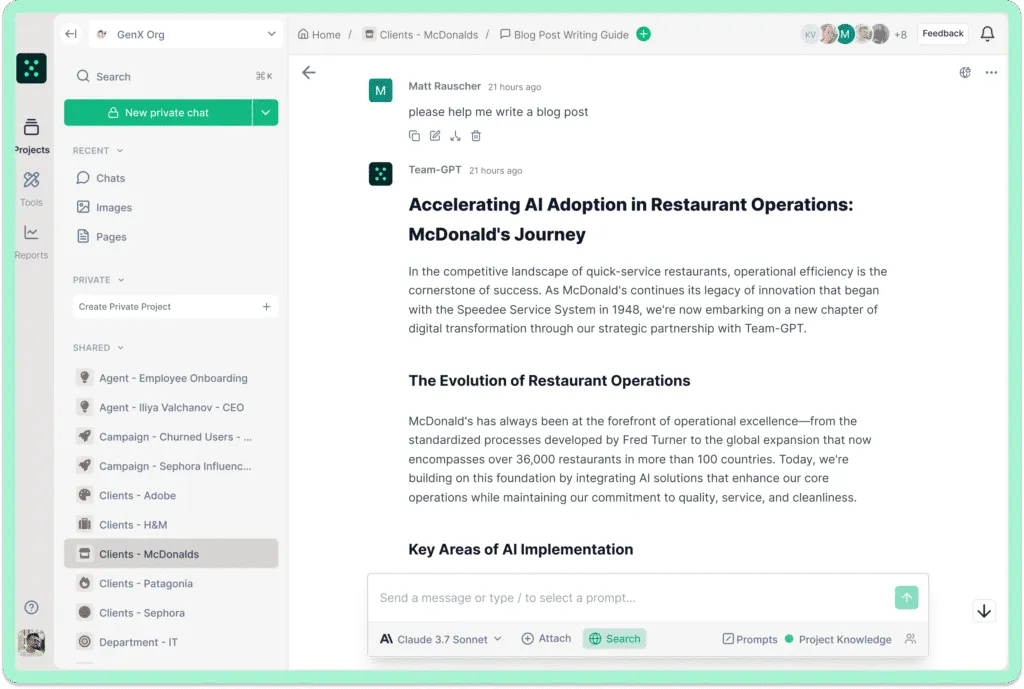The image size is (1024, 689).
Task: Open Clients - H&M project
Action: click(171, 524)
